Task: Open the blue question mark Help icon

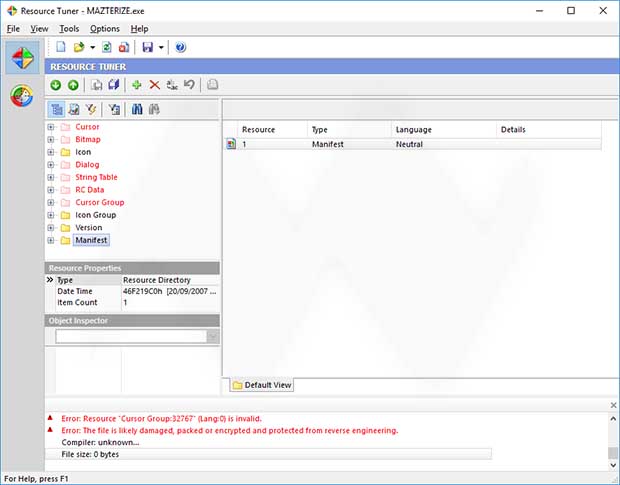Action: coord(180,47)
